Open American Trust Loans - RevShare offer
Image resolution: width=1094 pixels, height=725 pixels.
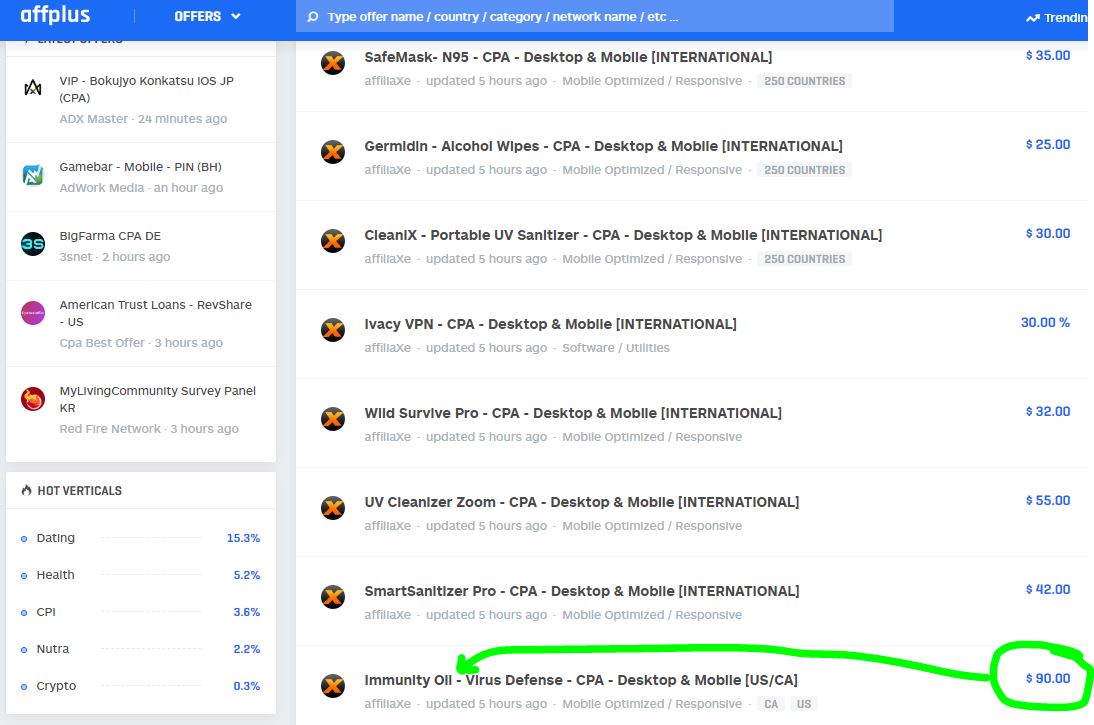point(156,313)
